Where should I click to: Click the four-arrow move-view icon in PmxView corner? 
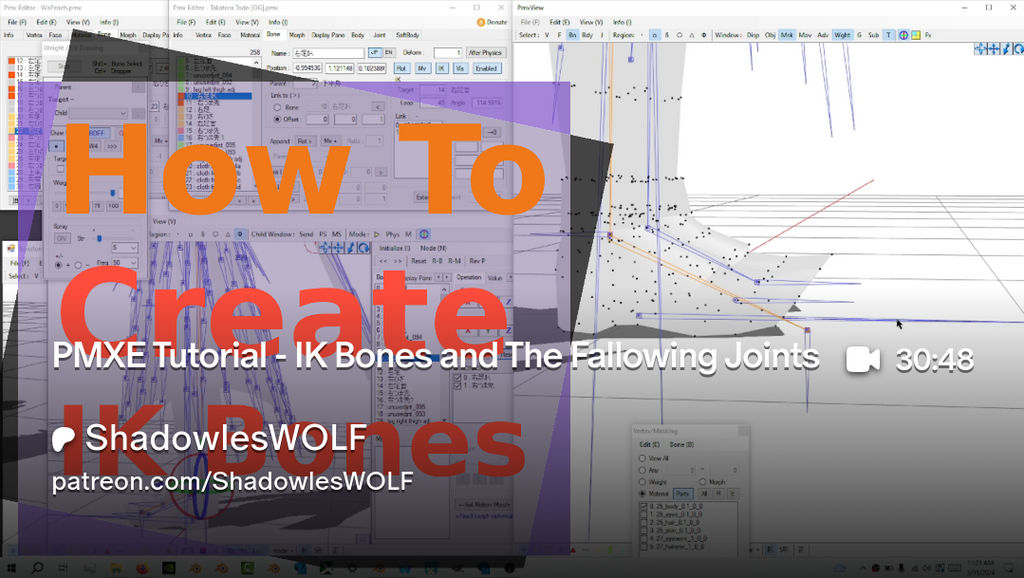(993, 49)
